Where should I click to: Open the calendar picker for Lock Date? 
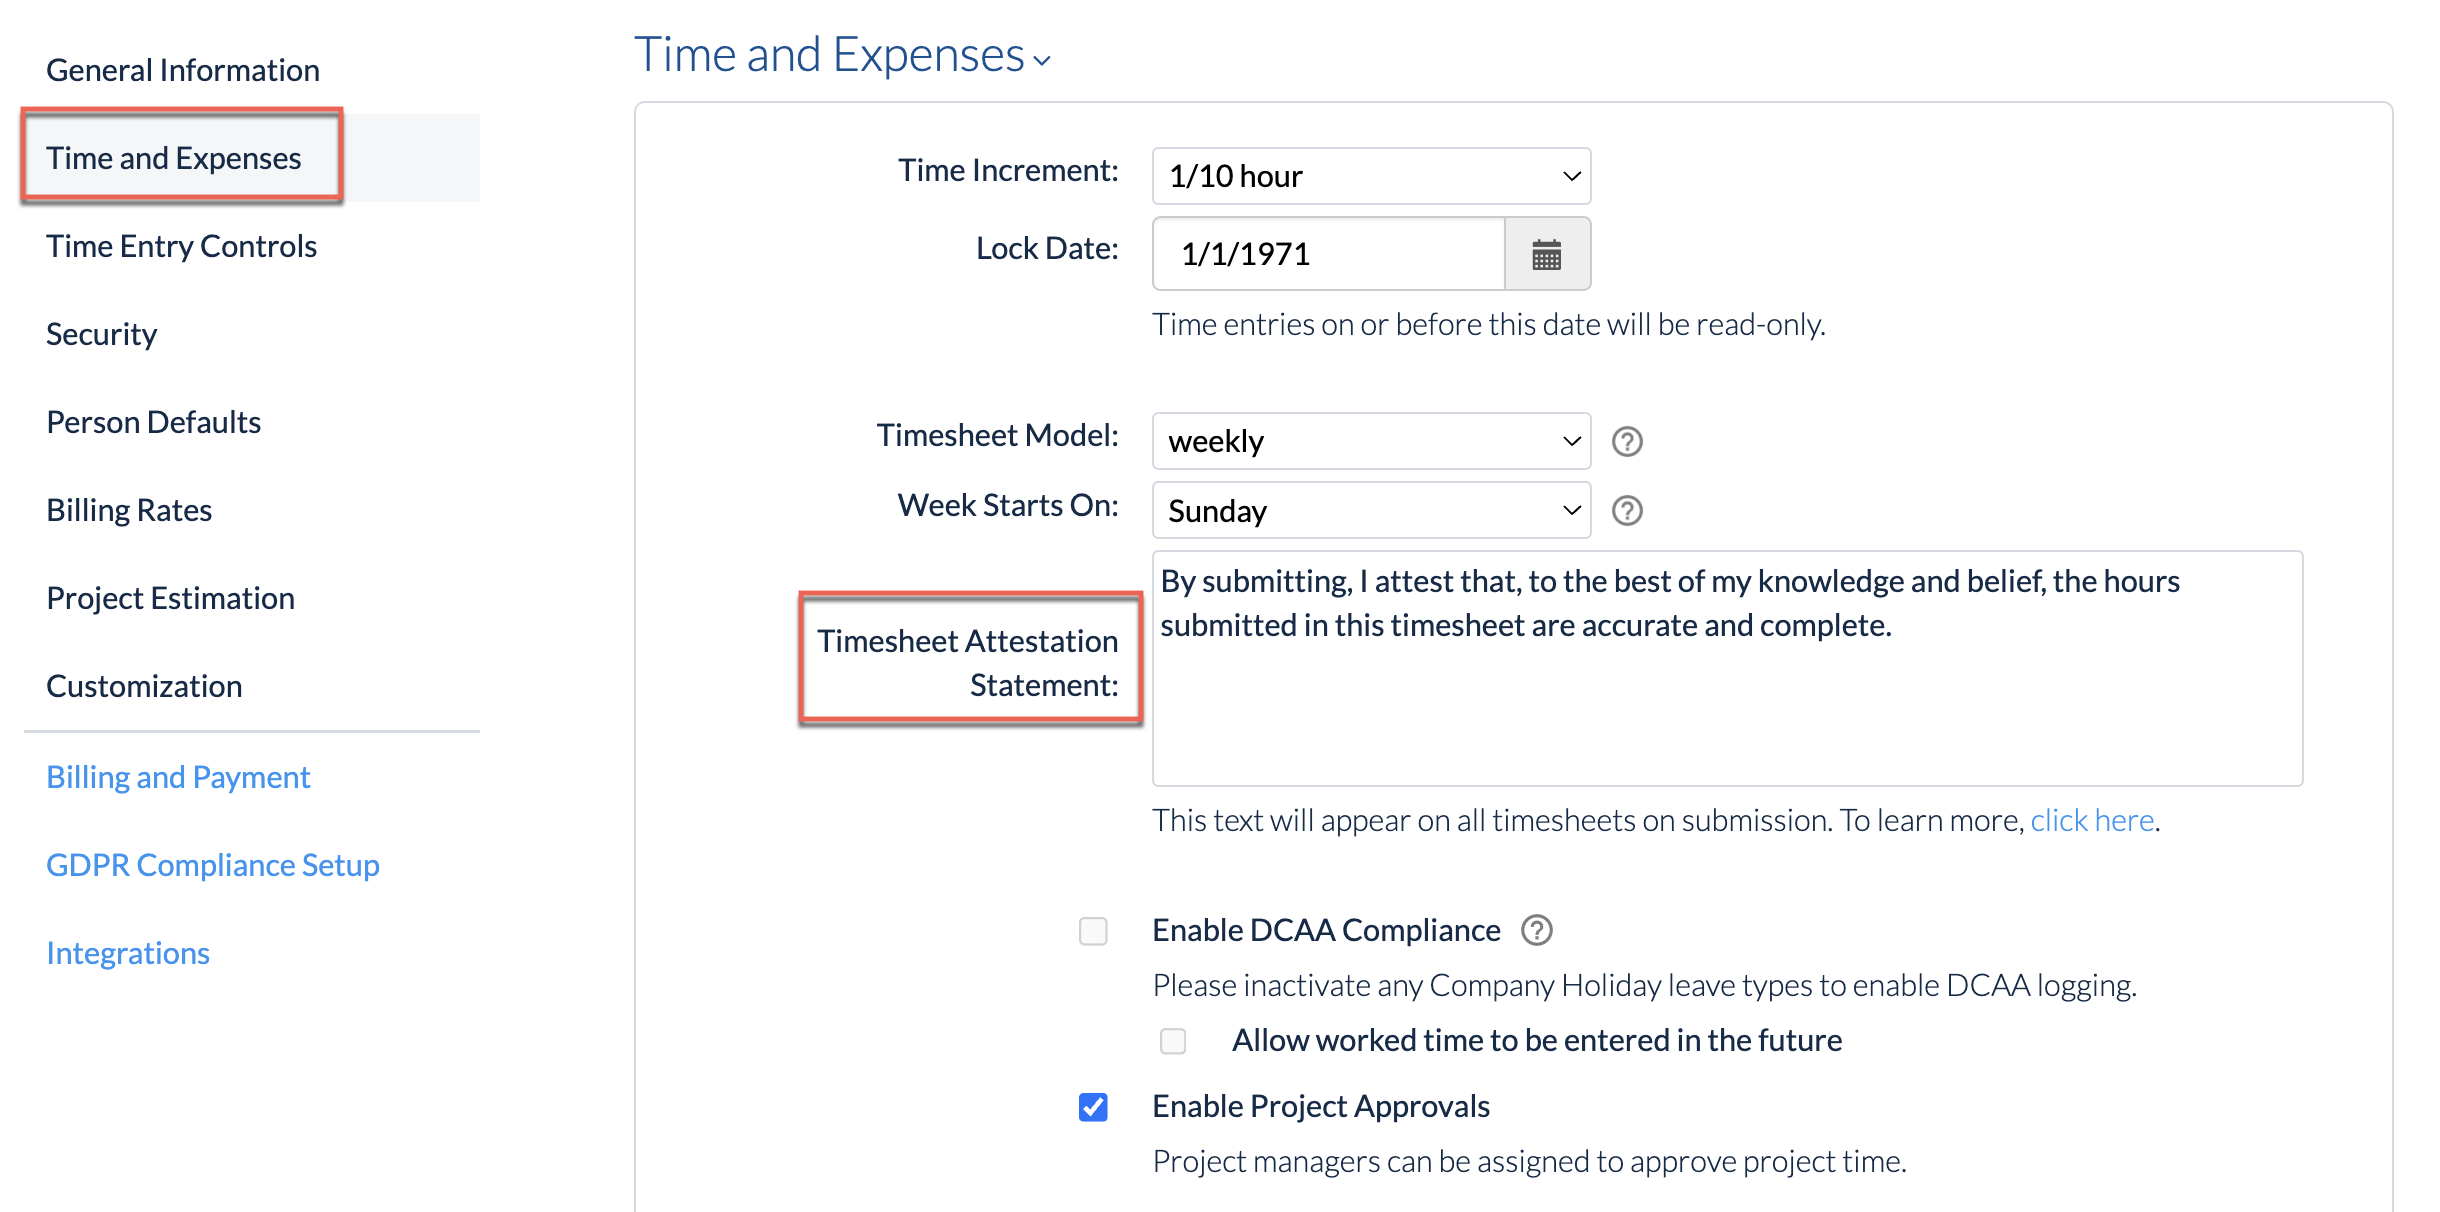point(1546,254)
